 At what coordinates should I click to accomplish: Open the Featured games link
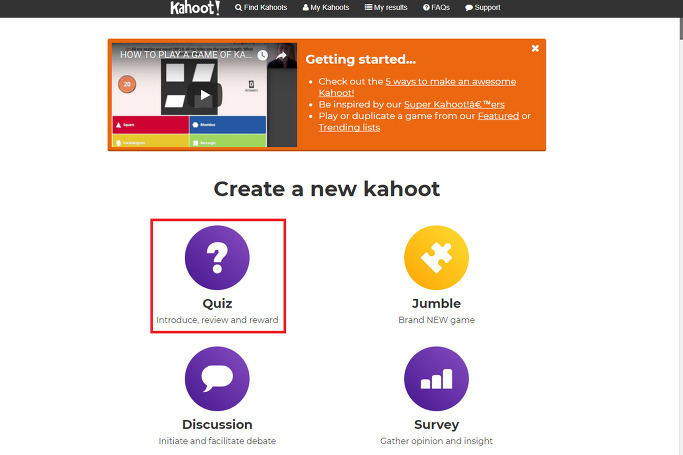tap(498, 116)
